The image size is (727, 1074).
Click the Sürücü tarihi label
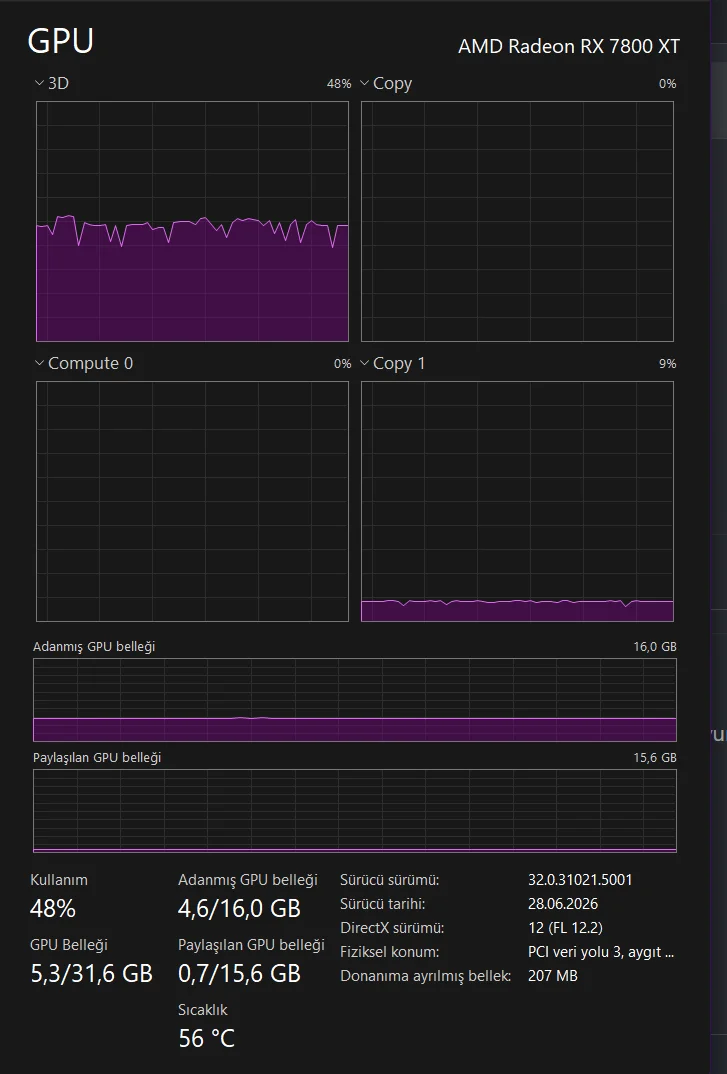382,904
